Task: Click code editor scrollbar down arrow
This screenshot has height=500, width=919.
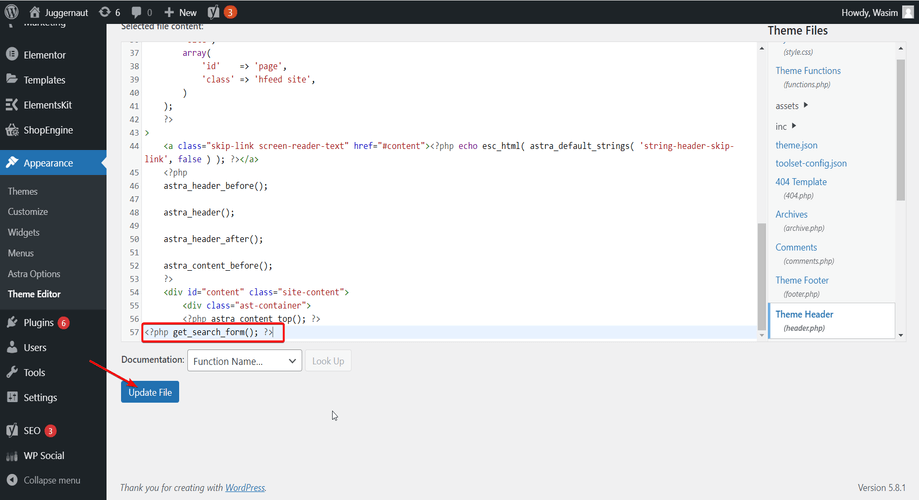Action: point(761,335)
